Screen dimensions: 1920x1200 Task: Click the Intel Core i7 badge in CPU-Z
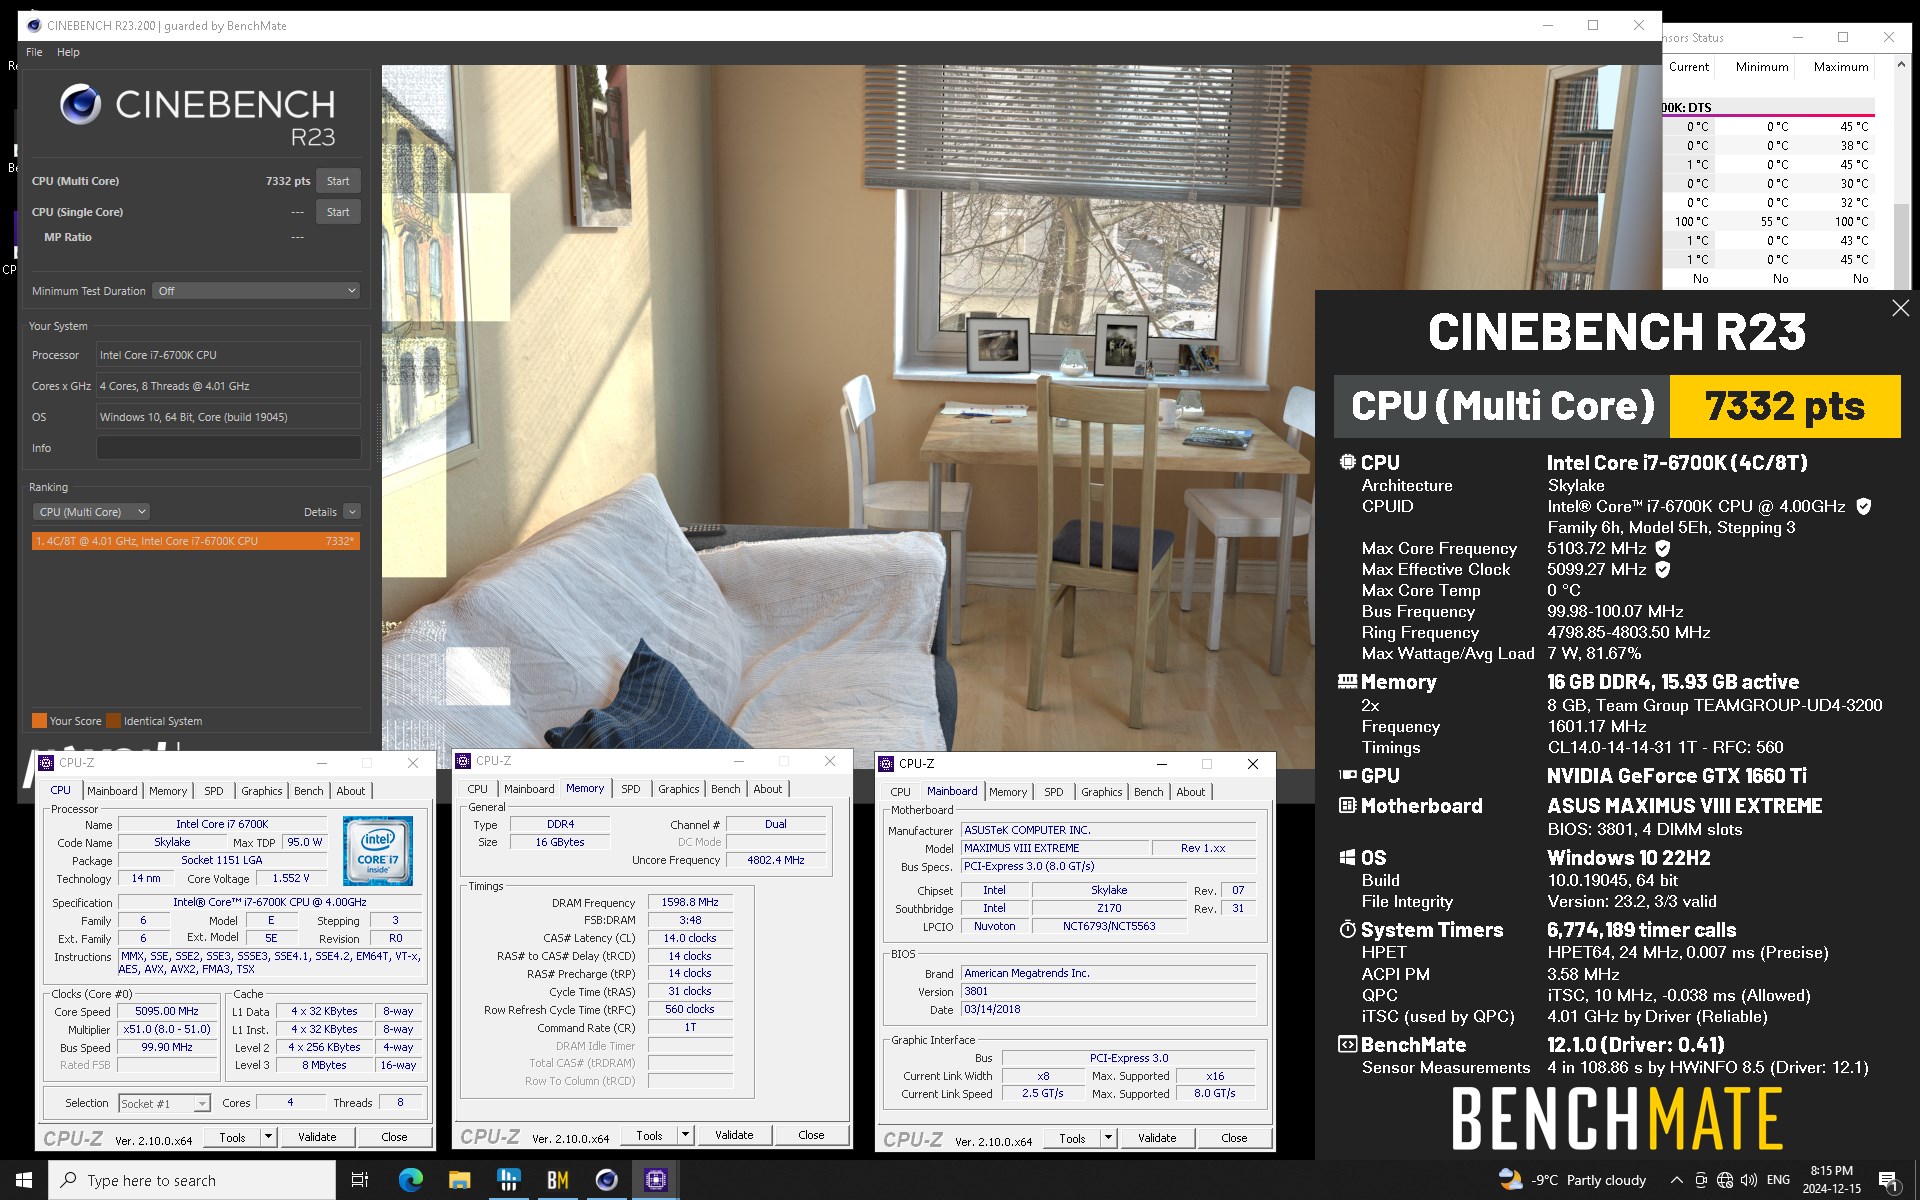[378, 851]
